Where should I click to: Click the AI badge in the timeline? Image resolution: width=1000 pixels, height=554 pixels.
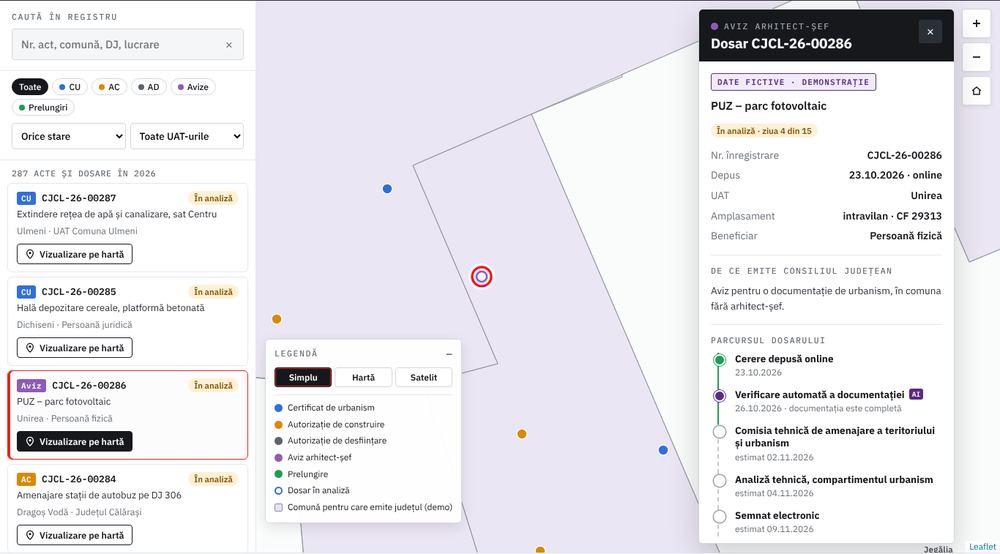coord(916,395)
